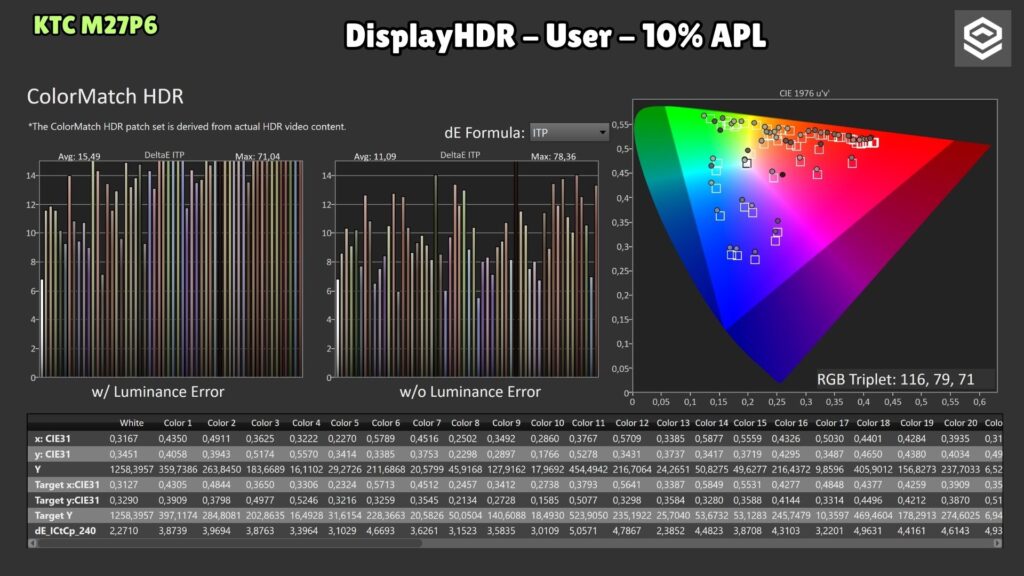Click the Color 20 dE value '4,6143'
This screenshot has height=576, width=1024.
tap(955, 531)
